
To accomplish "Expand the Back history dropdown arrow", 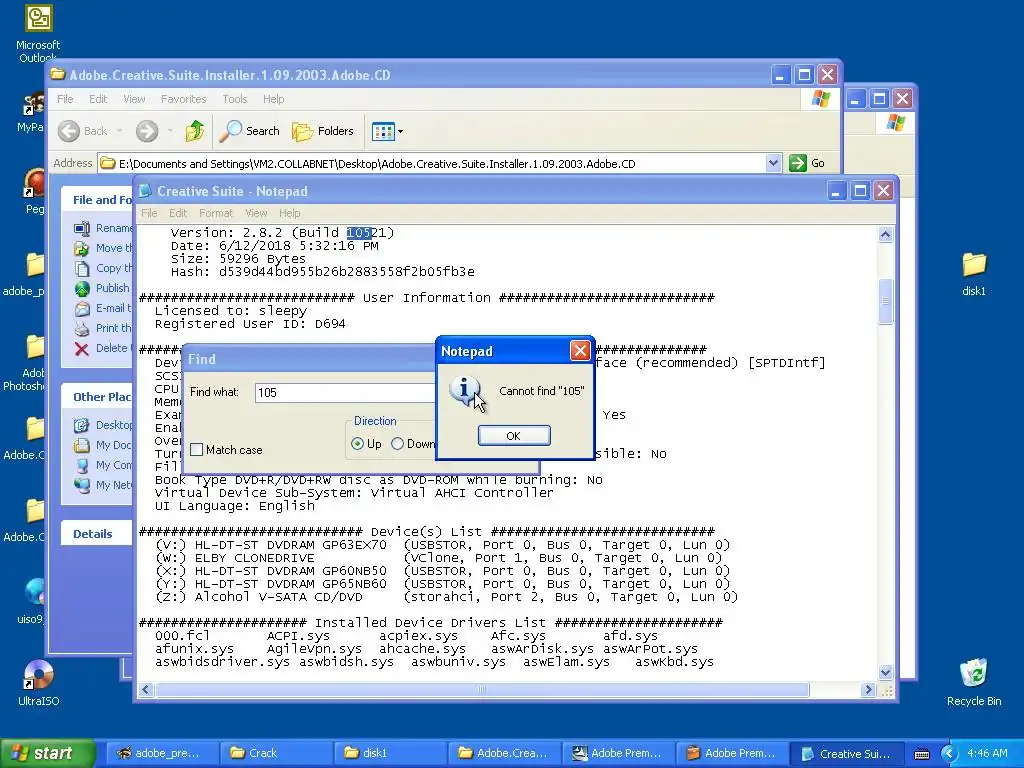I will pos(120,131).
